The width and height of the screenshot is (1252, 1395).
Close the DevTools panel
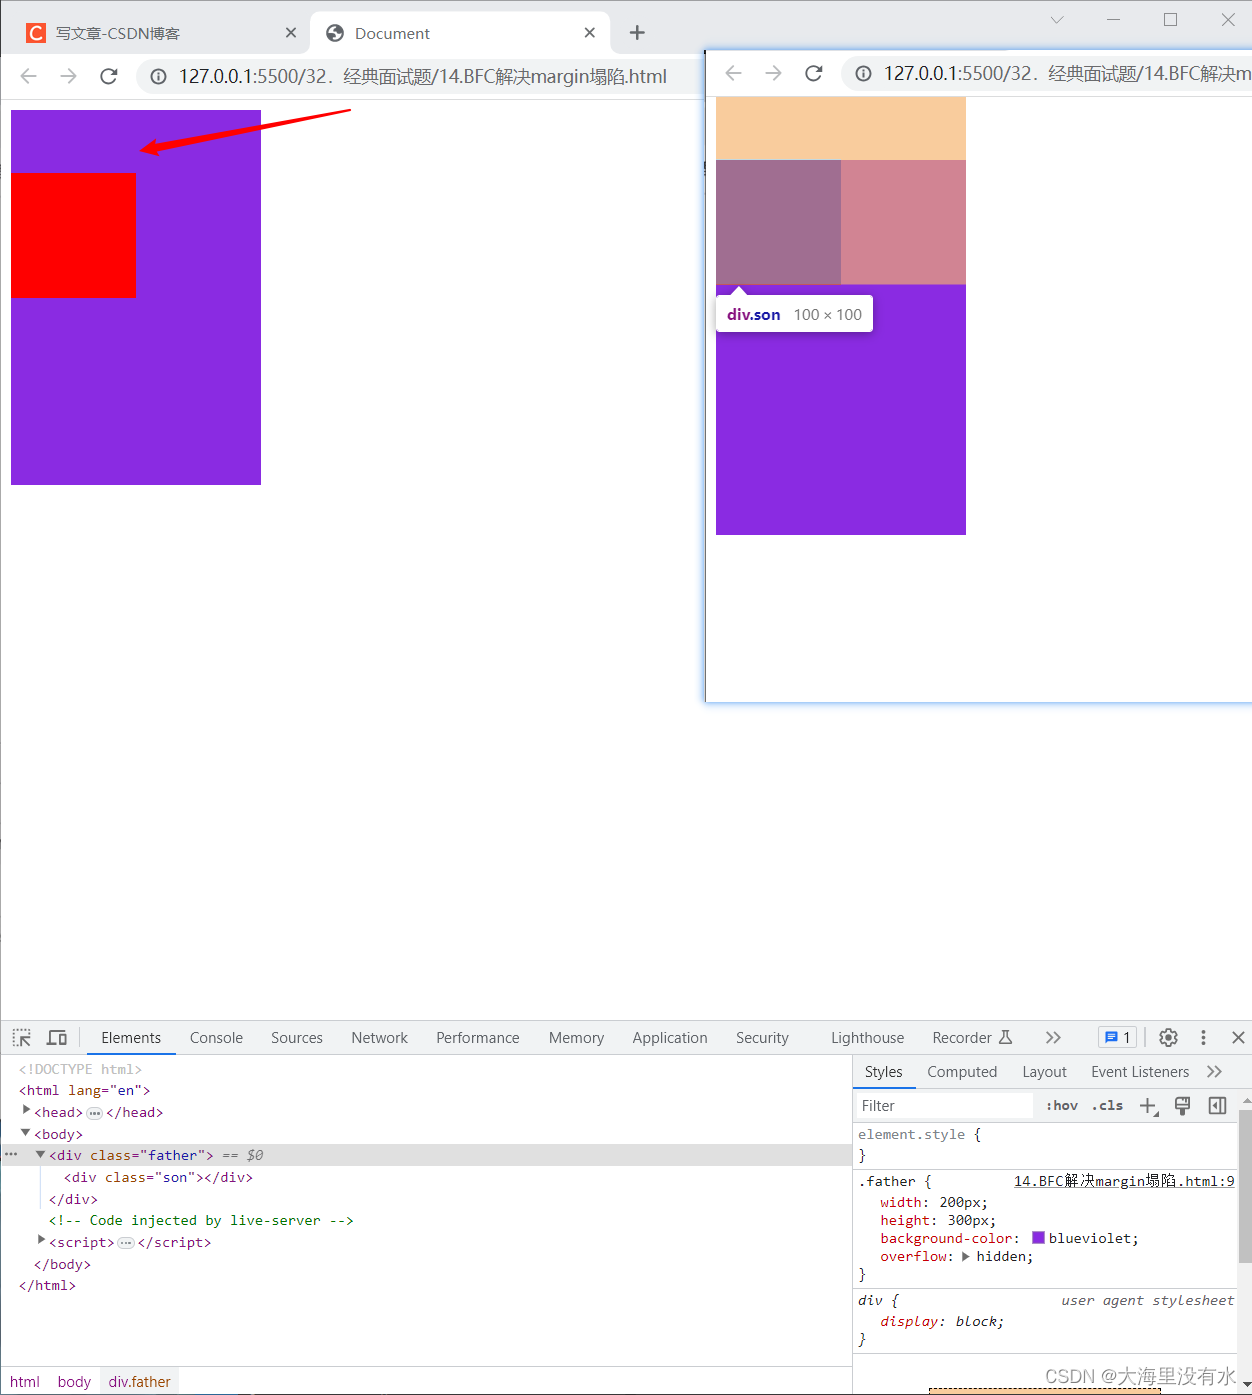tap(1238, 1038)
